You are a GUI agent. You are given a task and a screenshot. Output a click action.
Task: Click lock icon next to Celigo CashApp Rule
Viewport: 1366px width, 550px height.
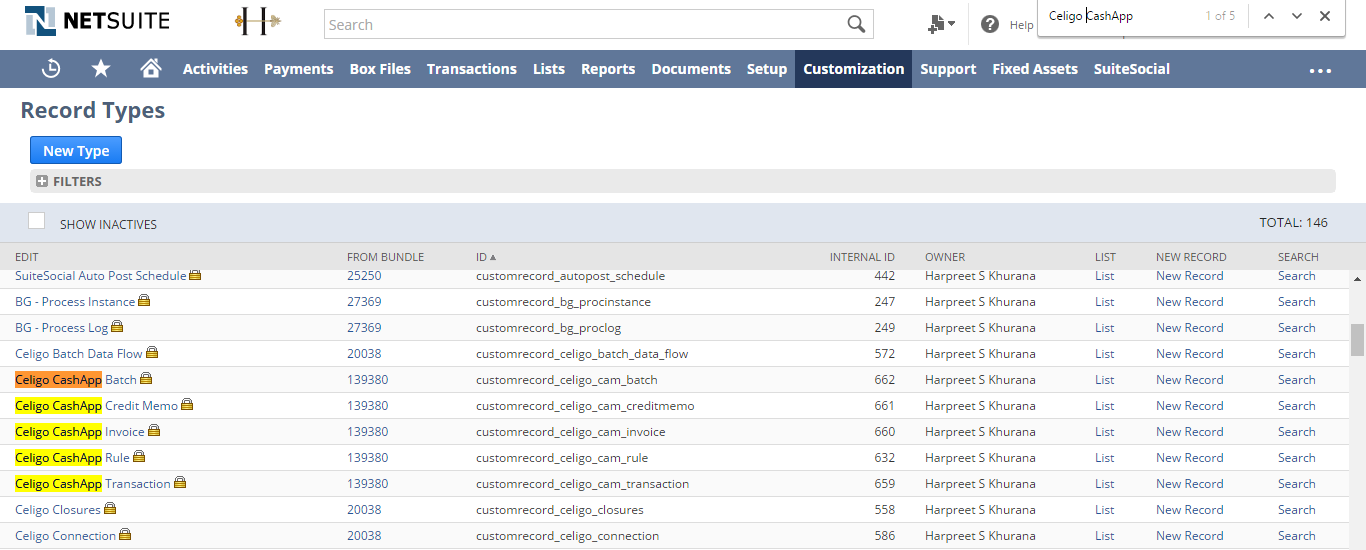[139, 456]
